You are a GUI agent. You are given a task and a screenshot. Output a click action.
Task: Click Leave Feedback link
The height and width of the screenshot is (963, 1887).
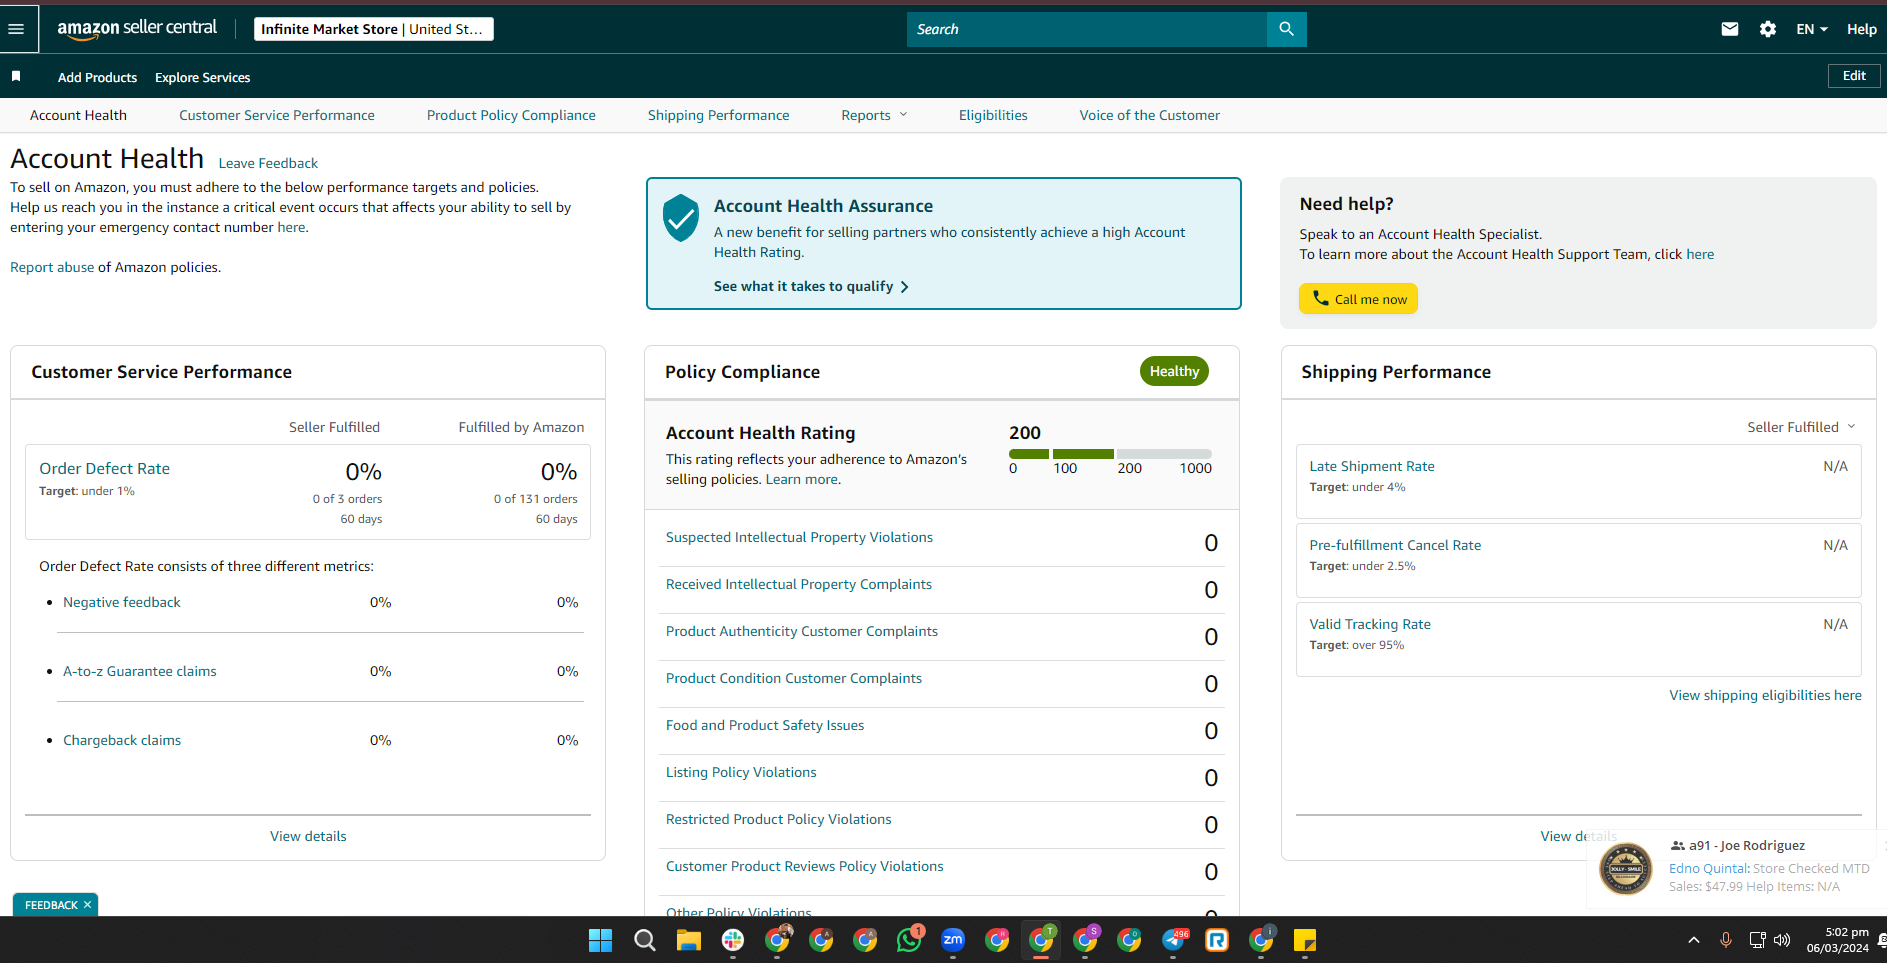coord(268,163)
